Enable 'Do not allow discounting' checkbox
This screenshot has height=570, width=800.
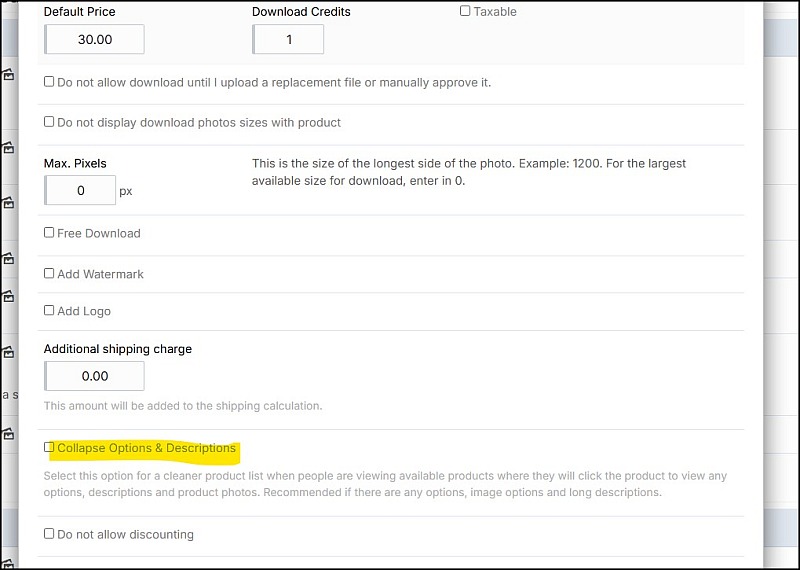pyautogui.click(x=49, y=534)
